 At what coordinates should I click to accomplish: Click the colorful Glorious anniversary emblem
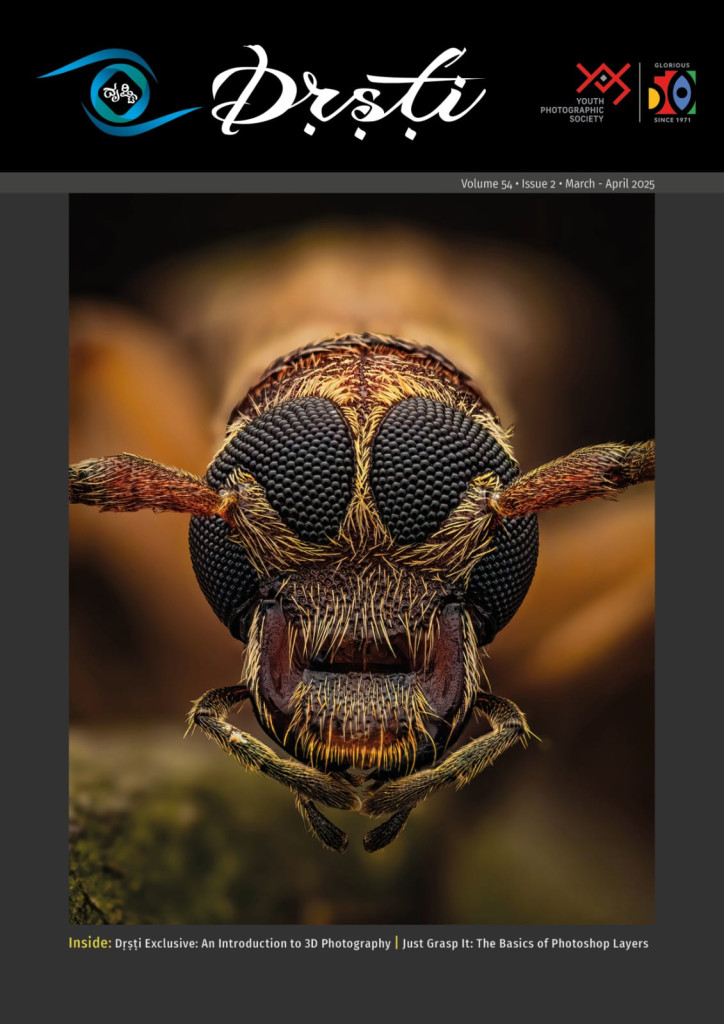(671, 94)
